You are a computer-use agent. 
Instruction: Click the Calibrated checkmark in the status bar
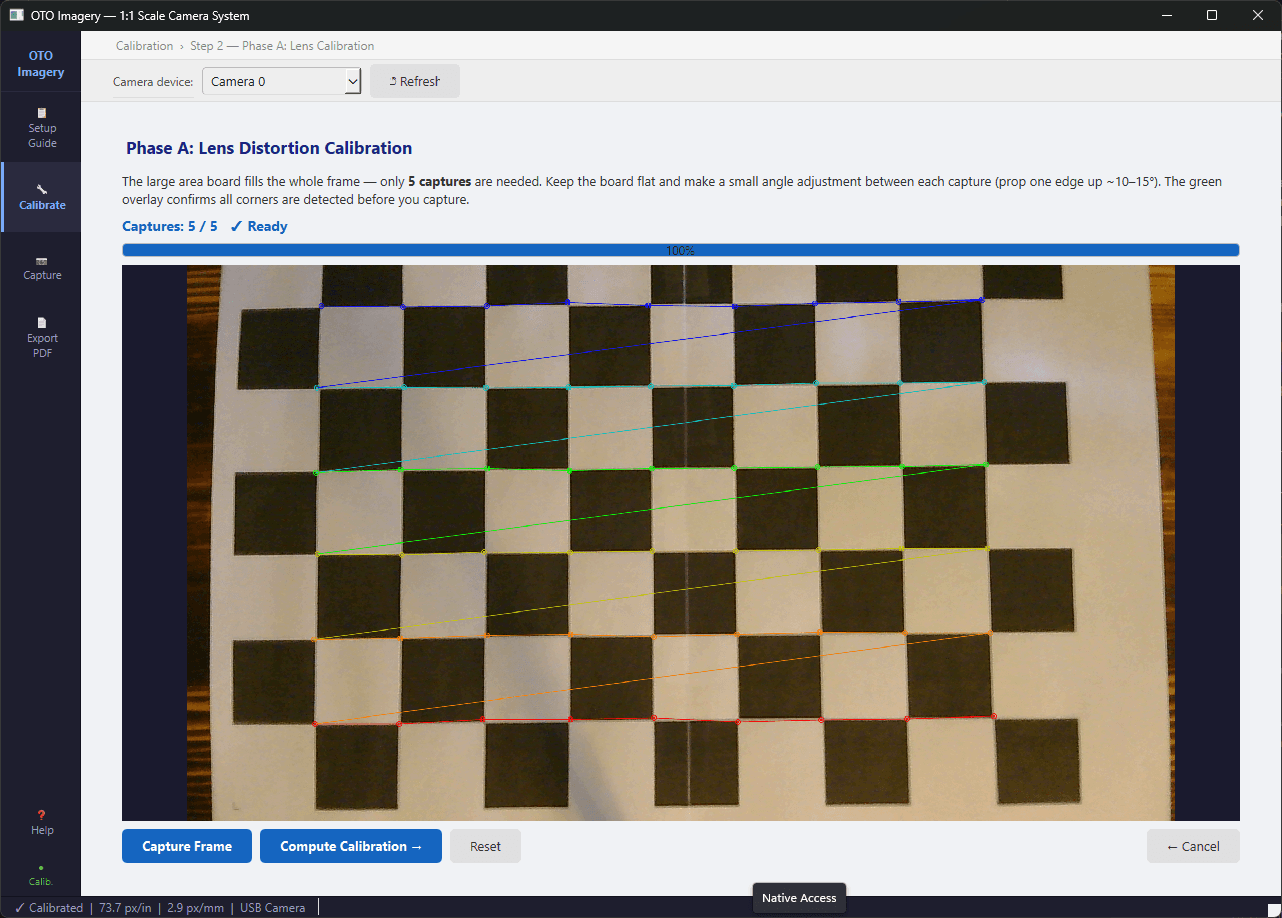coord(47,907)
